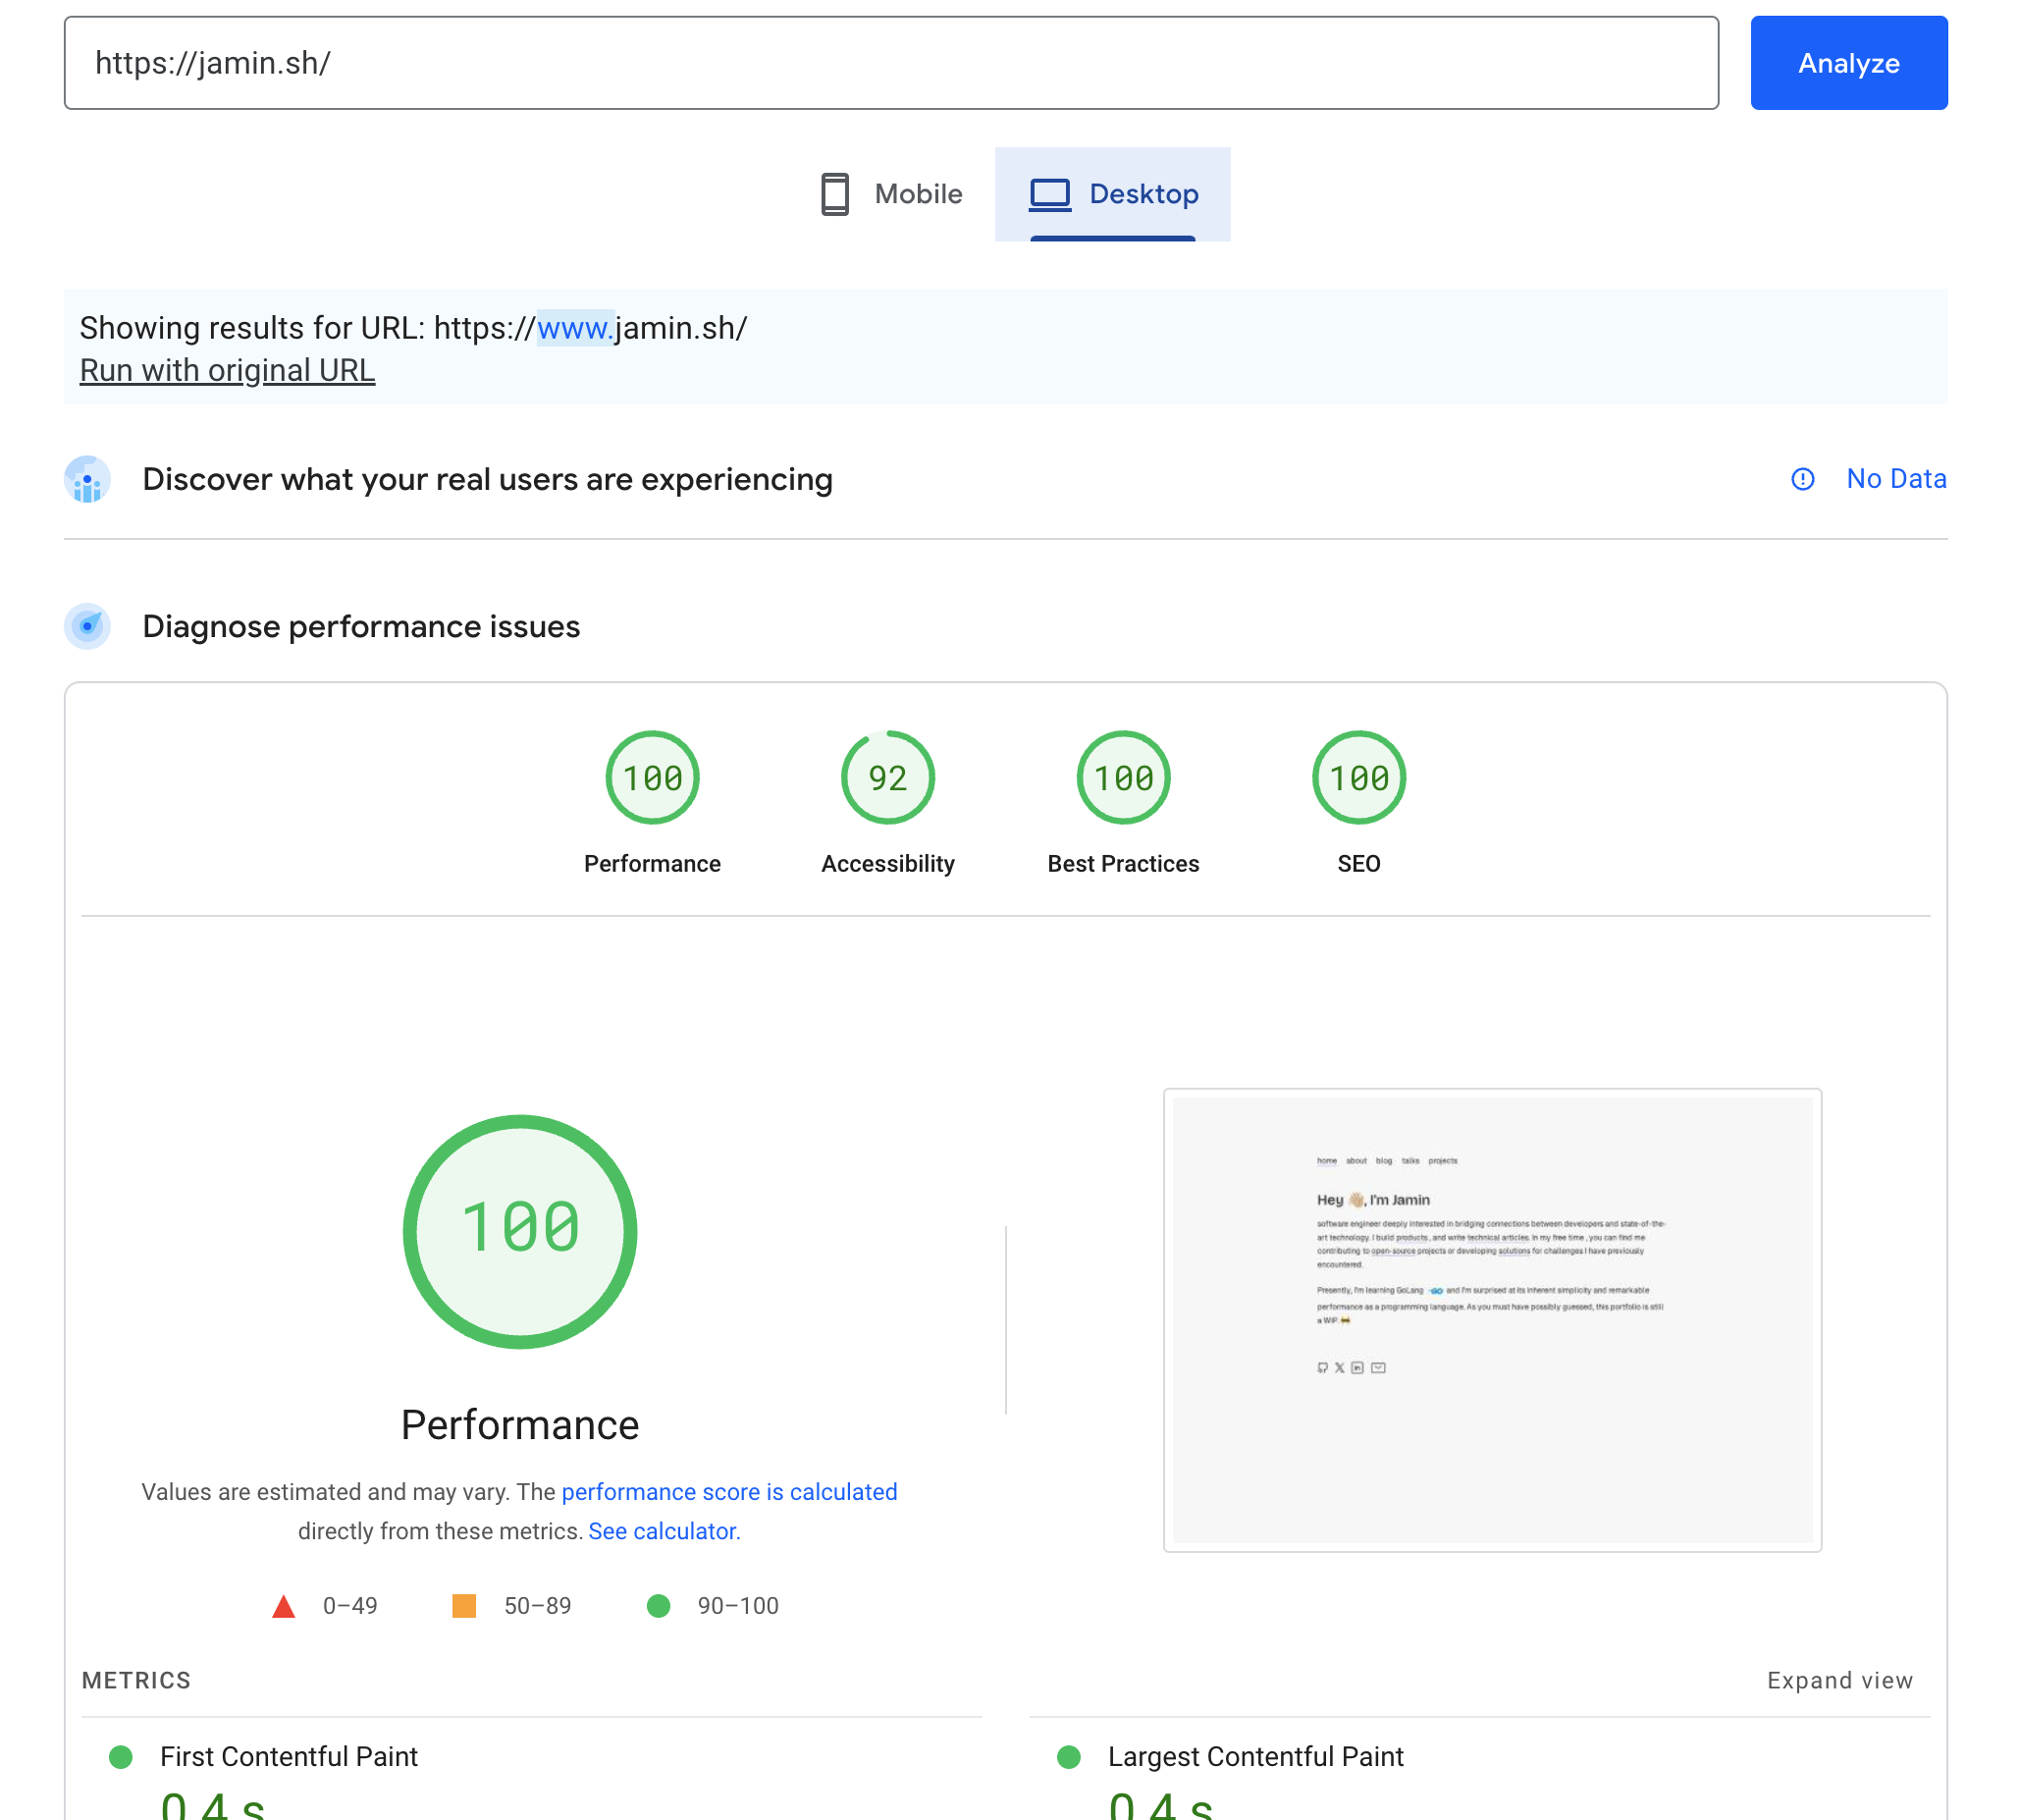
Task: Click Expand view for the metrics
Action: tap(1839, 1681)
